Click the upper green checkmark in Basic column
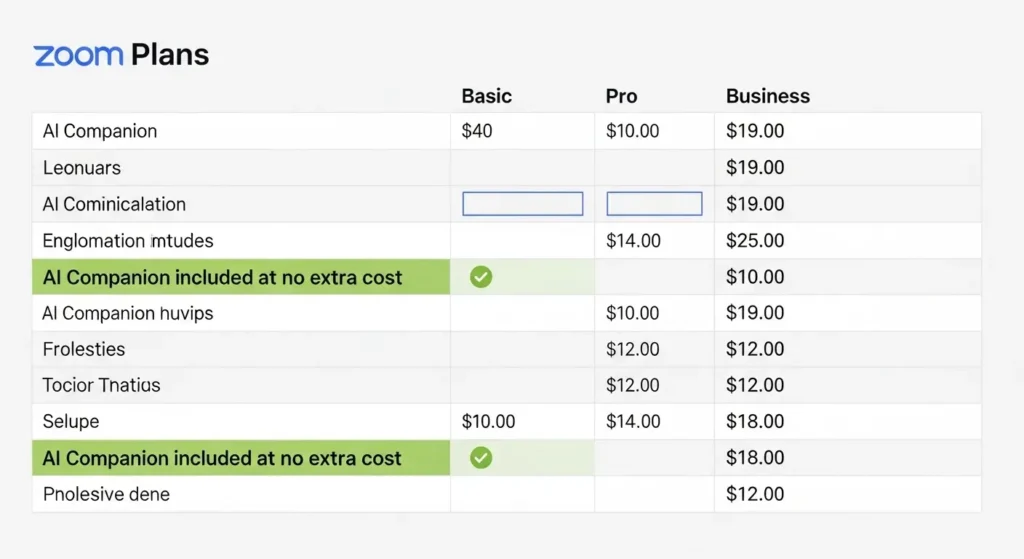 click(x=481, y=277)
